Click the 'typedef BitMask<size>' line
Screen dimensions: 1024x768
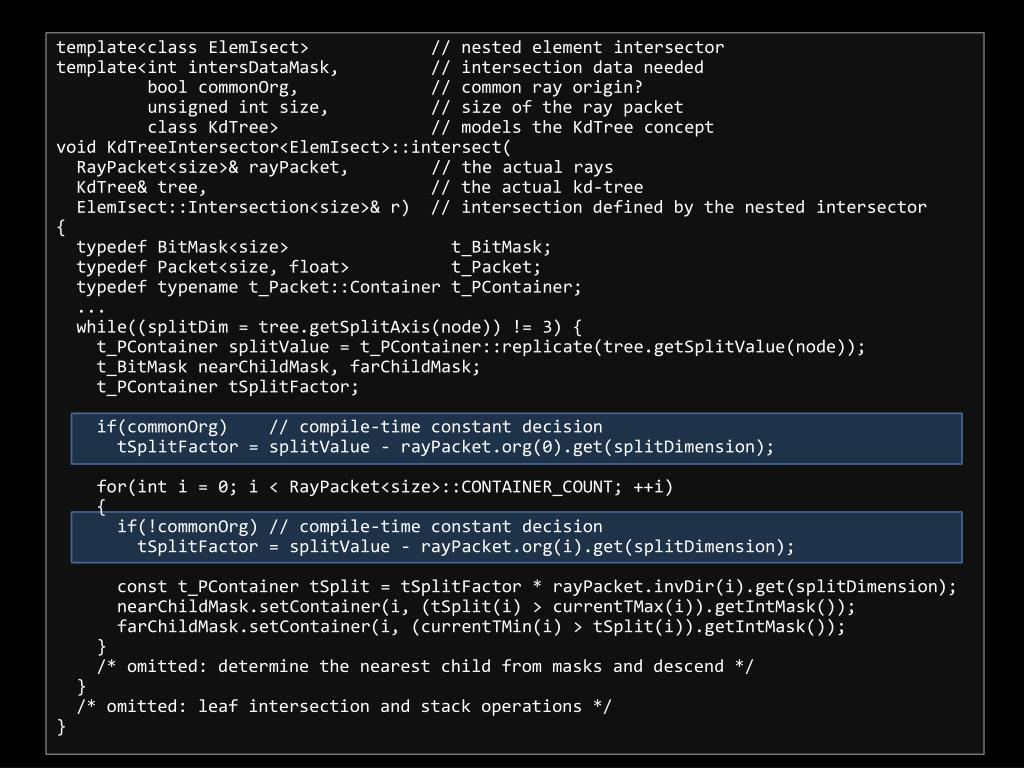[182, 247]
